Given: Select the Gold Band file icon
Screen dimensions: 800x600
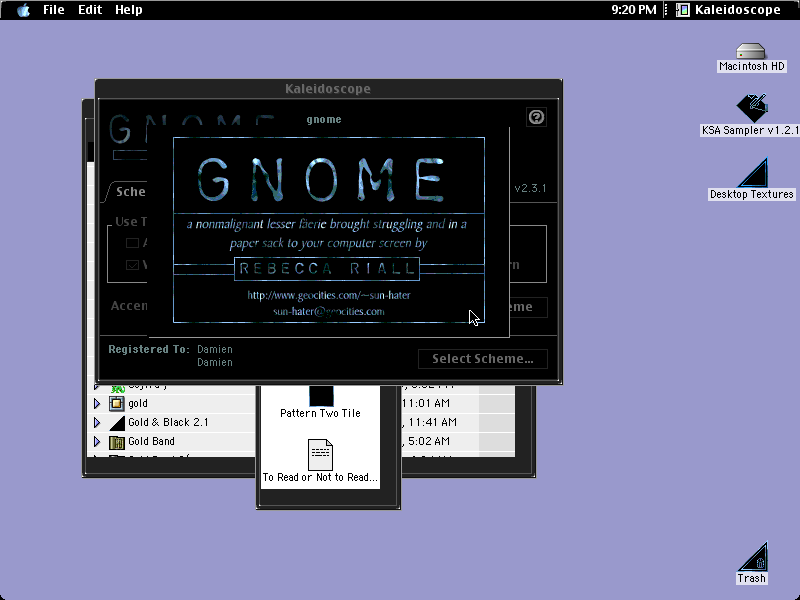Looking at the screenshot, I should 117,442.
